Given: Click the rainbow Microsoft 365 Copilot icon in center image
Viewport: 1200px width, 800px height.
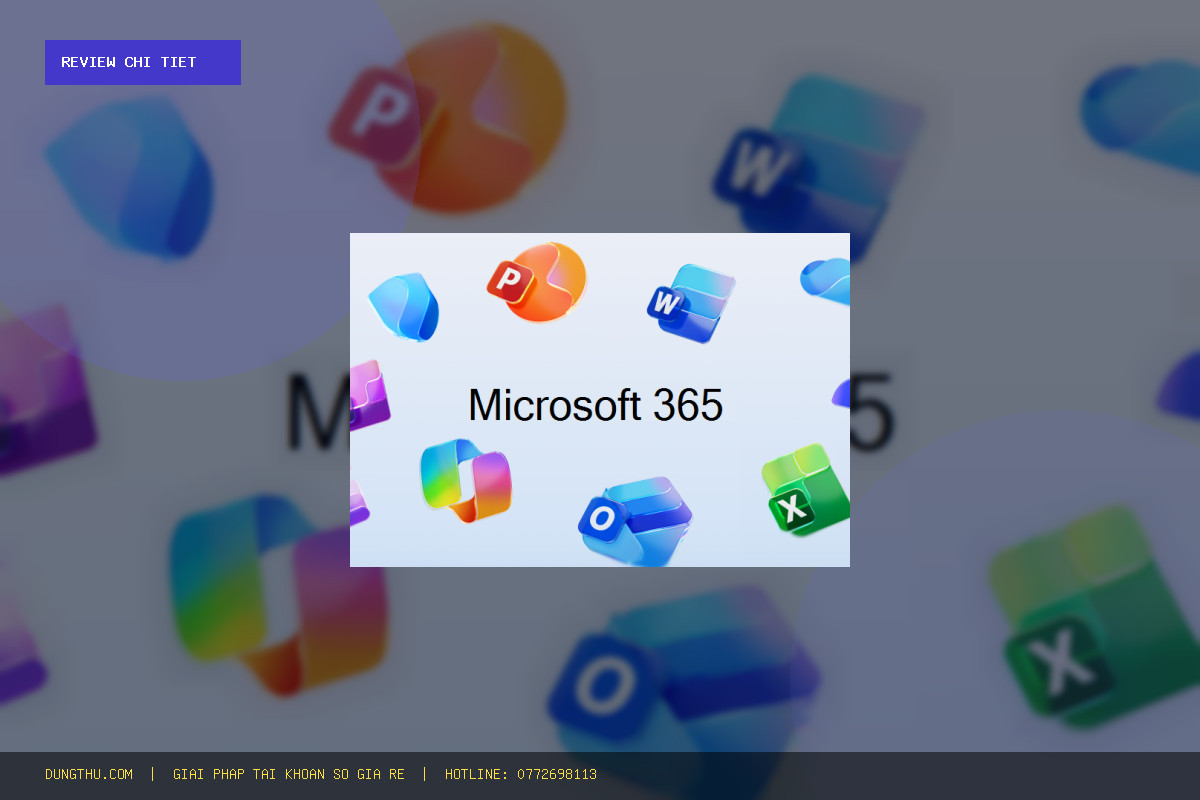Looking at the screenshot, I should 466,480.
